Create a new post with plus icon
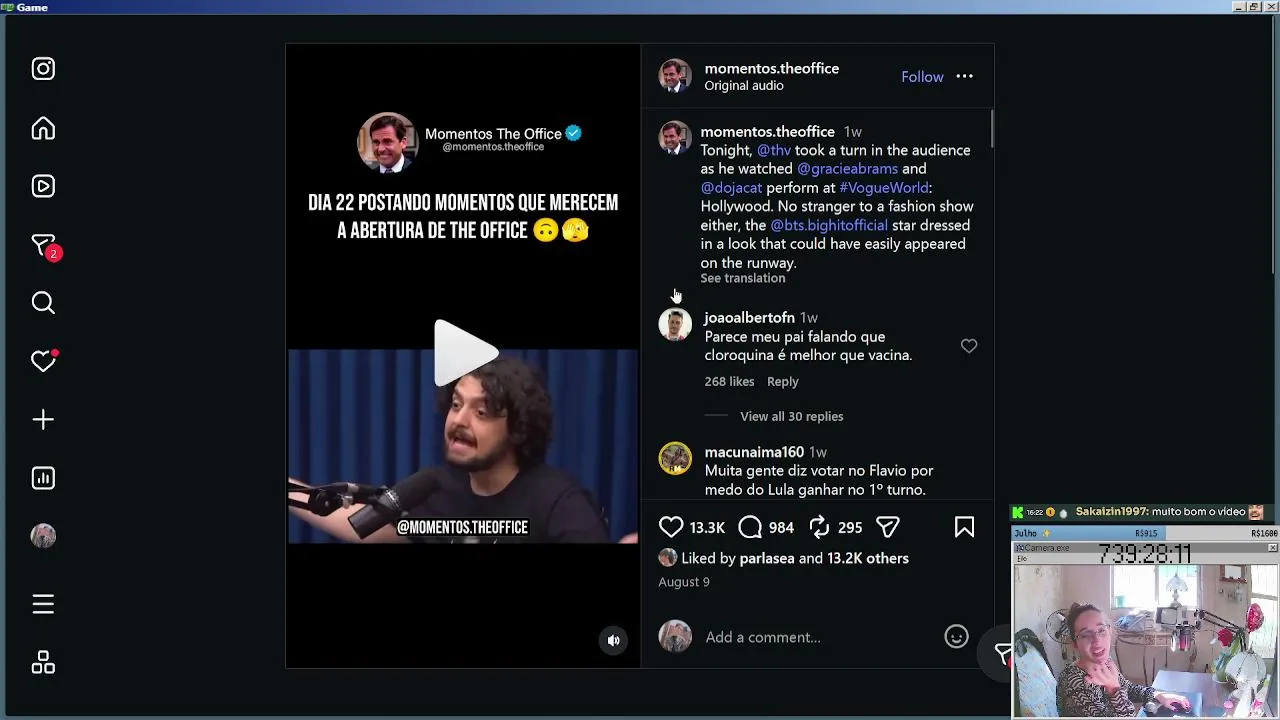This screenshot has width=1280, height=720. coord(43,420)
